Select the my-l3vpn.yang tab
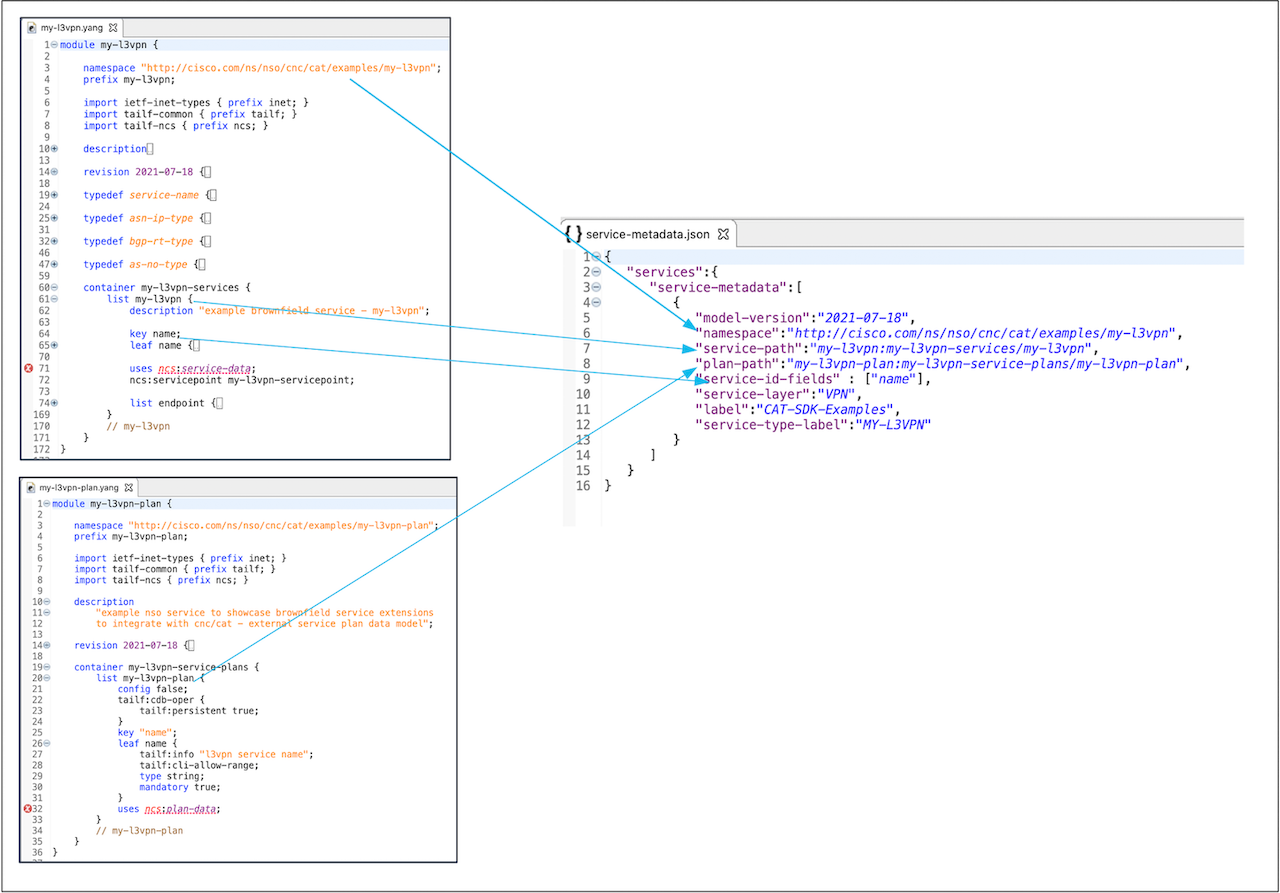The height and width of the screenshot is (893, 1280). [73, 28]
